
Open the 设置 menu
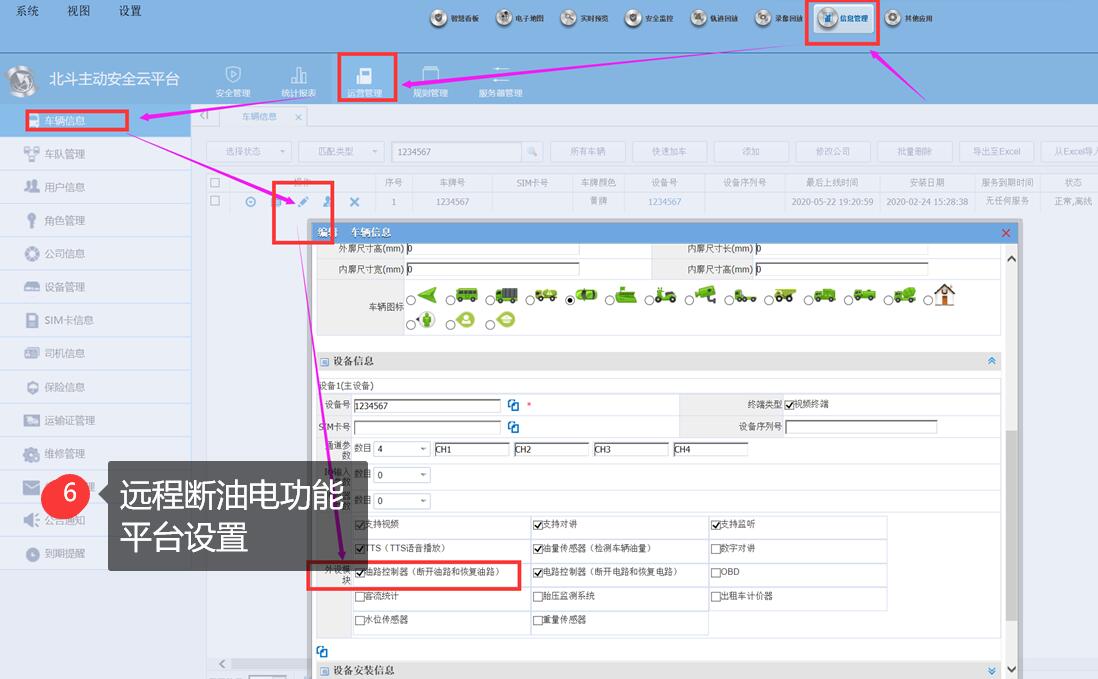(x=130, y=11)
